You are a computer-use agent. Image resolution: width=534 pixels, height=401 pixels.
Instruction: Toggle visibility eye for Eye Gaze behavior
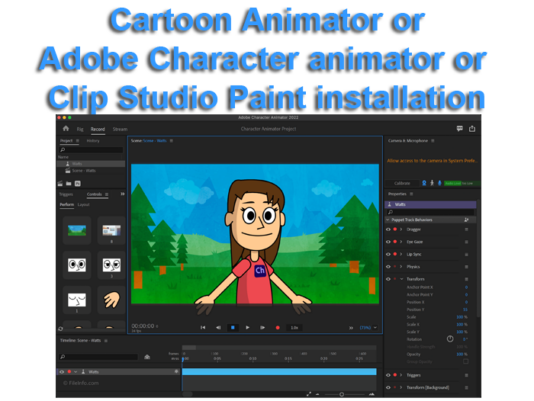tap(388, 242)
